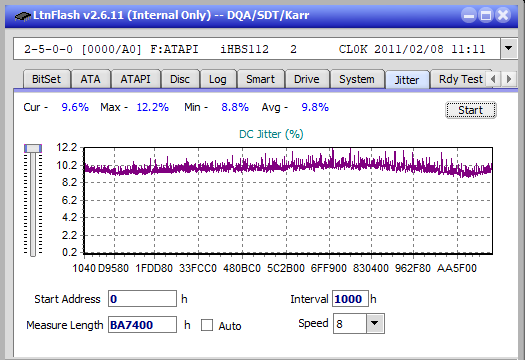Switch to the BitSet tab
Image resolution: width=525 pixels, height=360 pixels.
coord(47,79)
